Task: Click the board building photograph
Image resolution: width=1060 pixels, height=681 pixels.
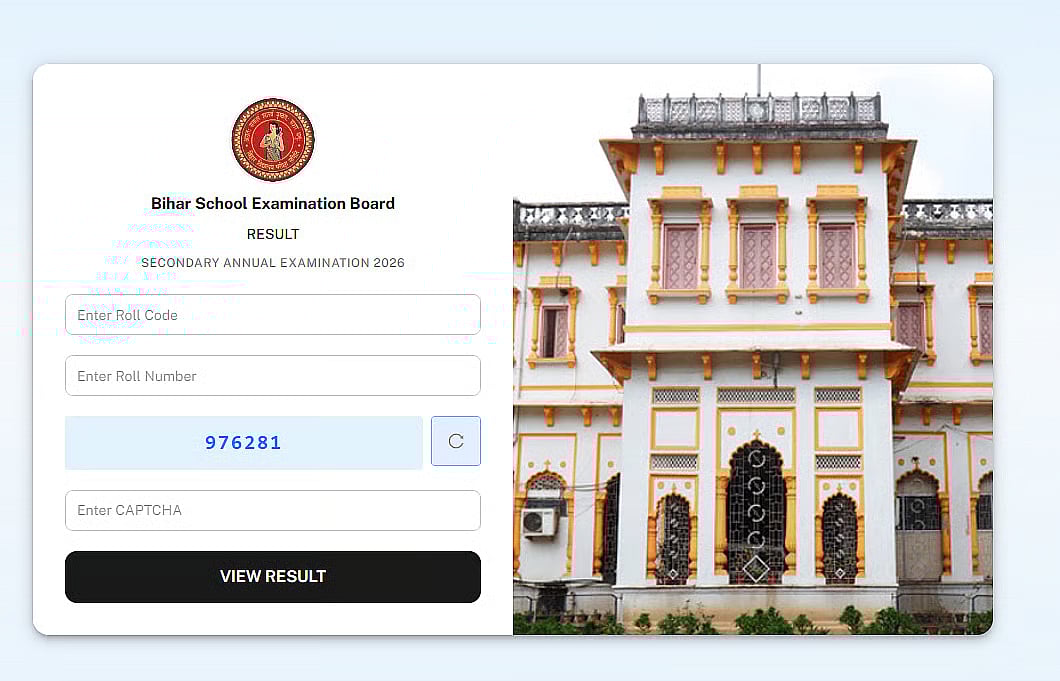Action: (753, 350)
